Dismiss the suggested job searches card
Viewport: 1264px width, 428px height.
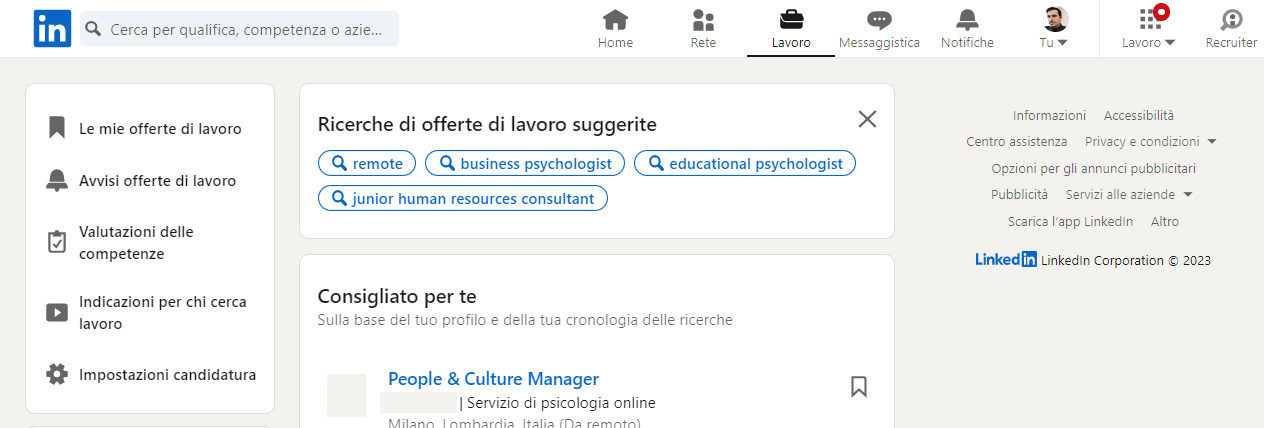click(x=867, y=119)
